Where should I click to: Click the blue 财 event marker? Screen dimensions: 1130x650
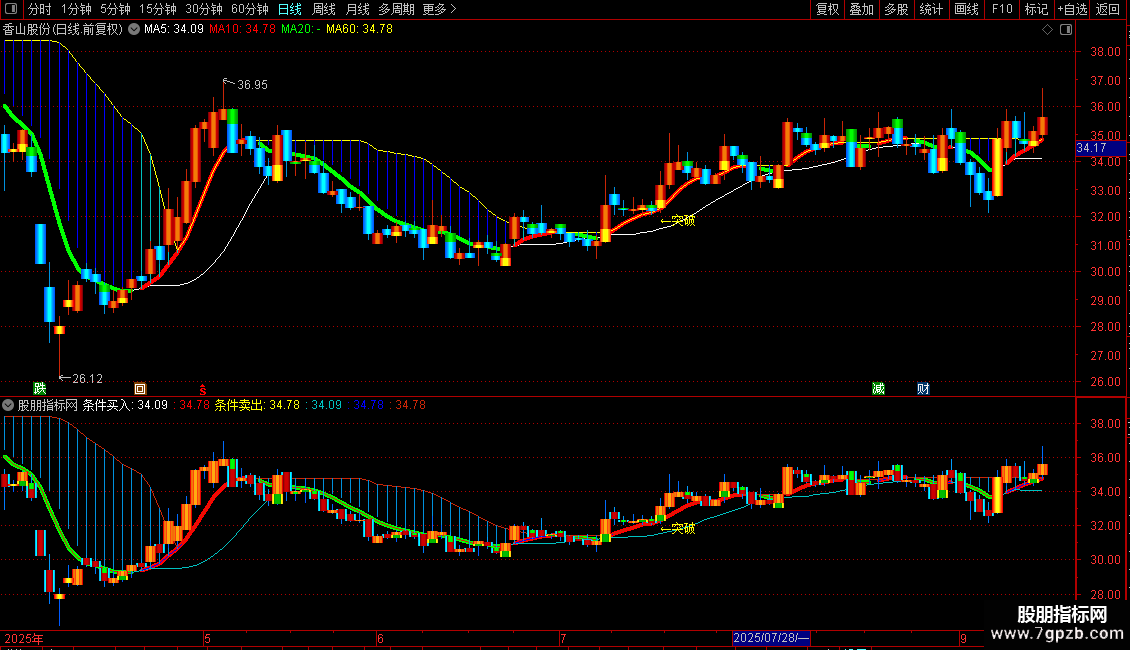pyautogui.click(x=923, y=388)
